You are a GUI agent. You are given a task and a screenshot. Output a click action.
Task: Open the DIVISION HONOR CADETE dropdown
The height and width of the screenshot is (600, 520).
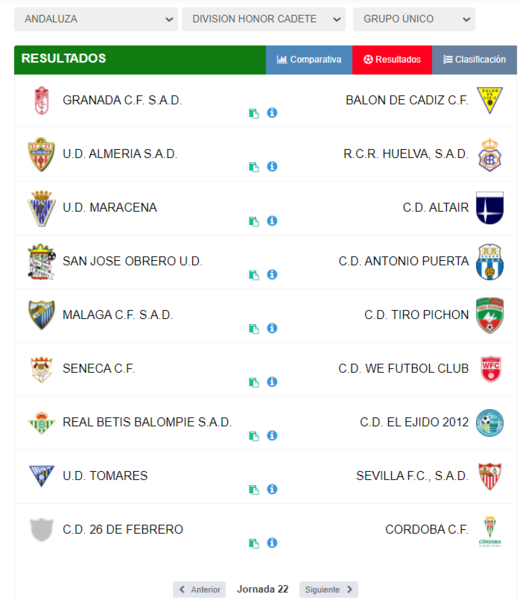(x=264, y=19)
